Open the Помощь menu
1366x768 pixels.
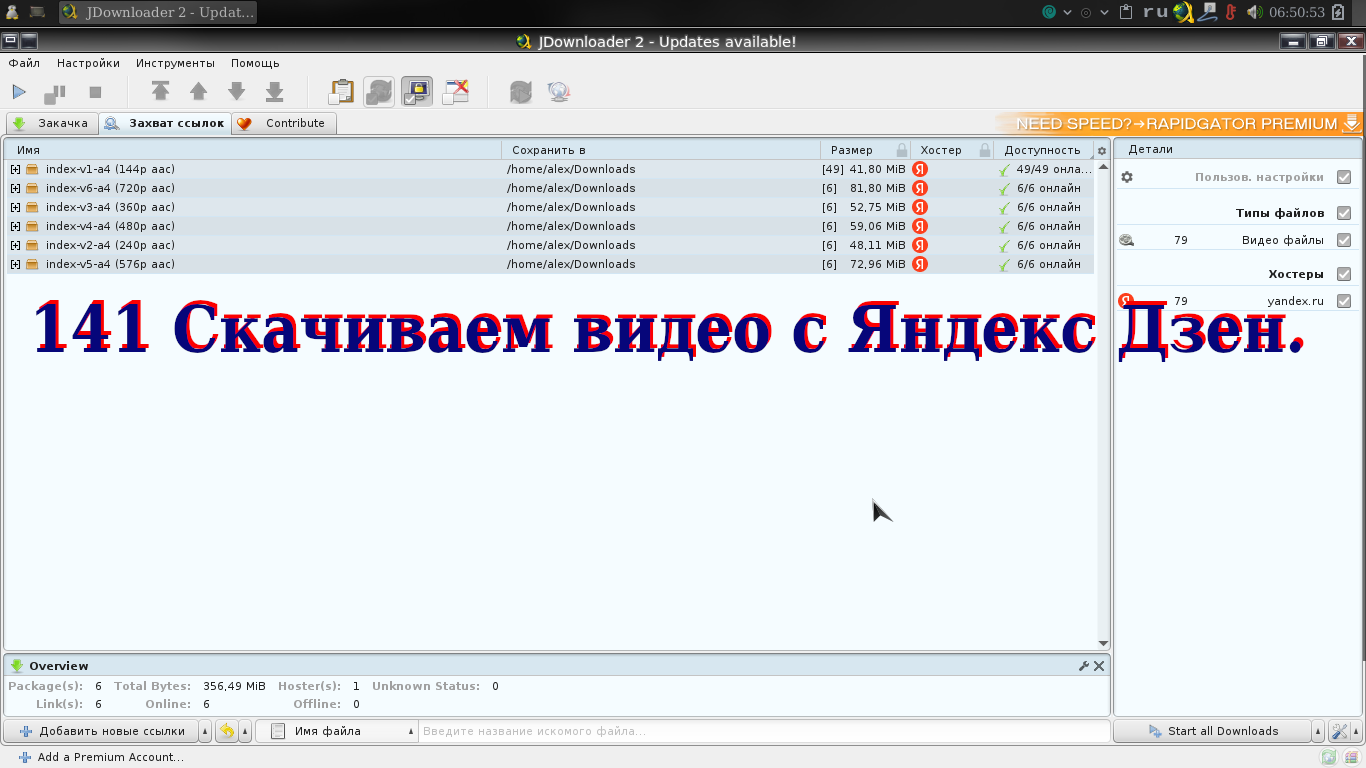pyautogui.click(x=255, y=63)
